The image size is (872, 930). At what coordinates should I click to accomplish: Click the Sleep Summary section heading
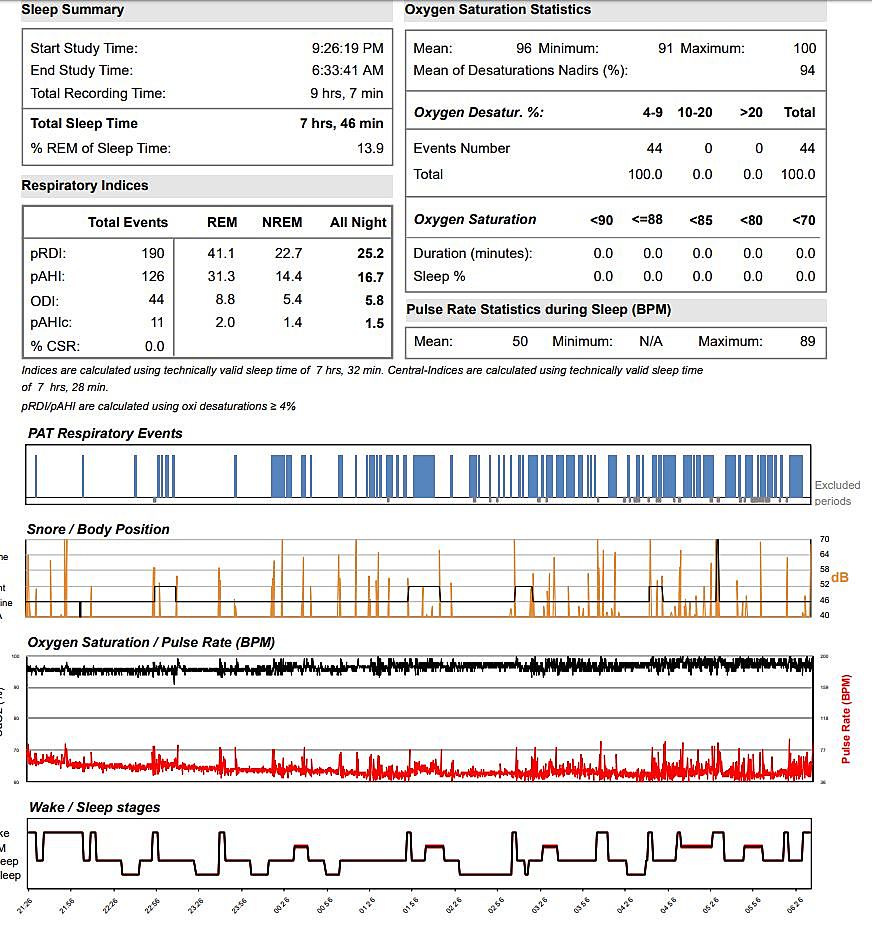72,9
